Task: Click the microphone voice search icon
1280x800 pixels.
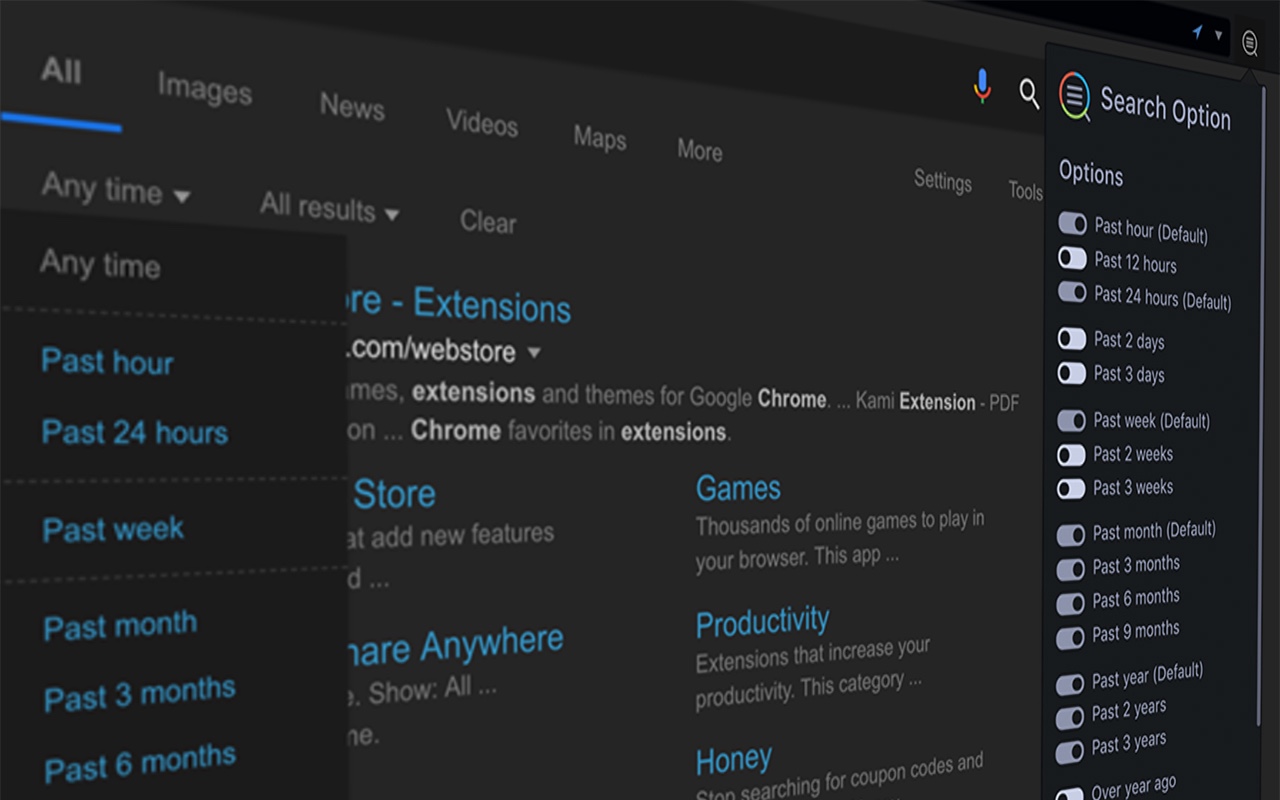Action: (x=982, y=86)
